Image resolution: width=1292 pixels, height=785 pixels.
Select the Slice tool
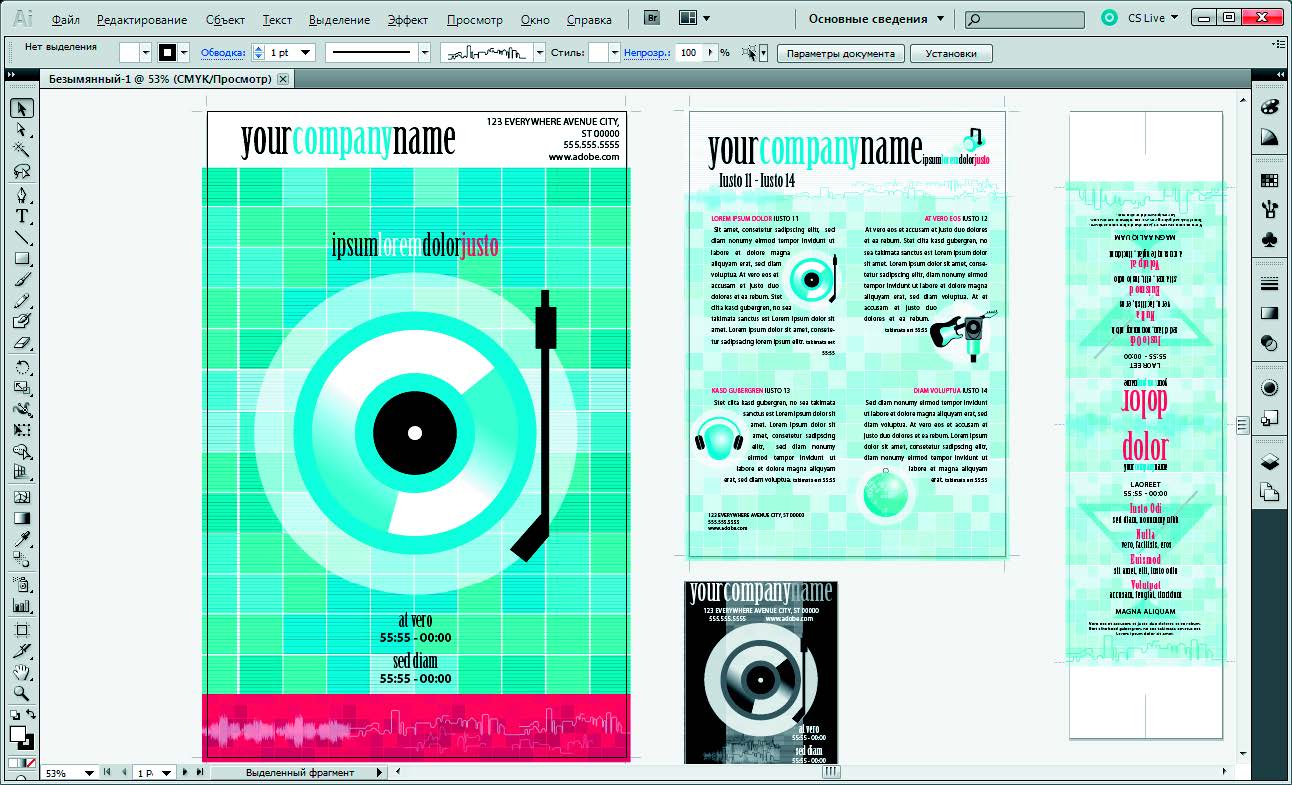tap(22, 651)
